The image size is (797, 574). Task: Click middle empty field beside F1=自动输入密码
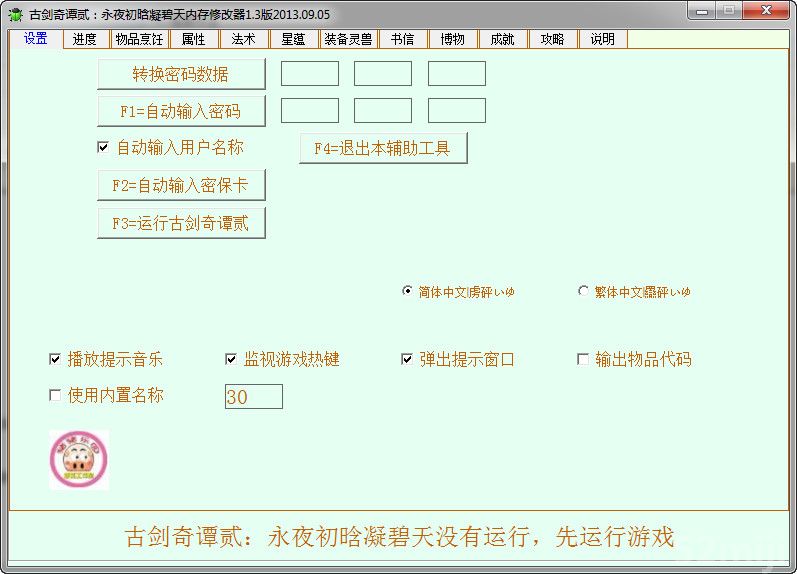click(383, 110)
